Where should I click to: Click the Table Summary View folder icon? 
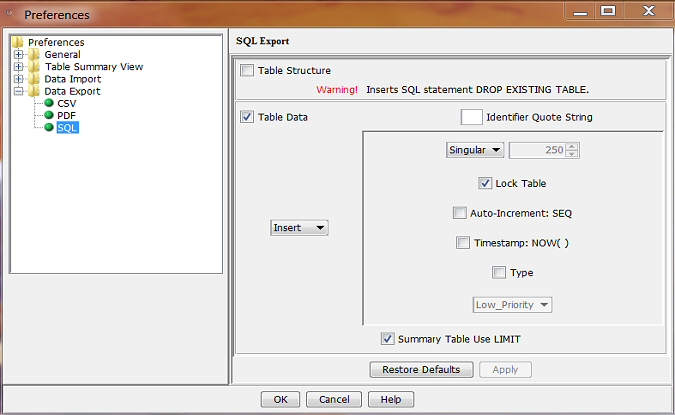[x=34, y=67]
